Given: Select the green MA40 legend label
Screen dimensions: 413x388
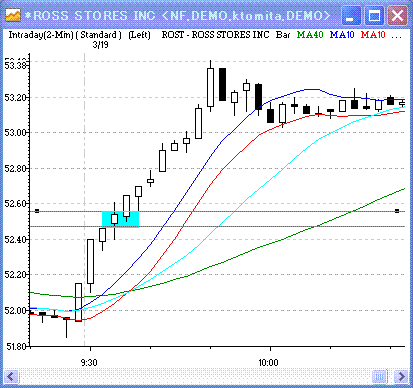Looking at the screenshot, I should (310, 35).
